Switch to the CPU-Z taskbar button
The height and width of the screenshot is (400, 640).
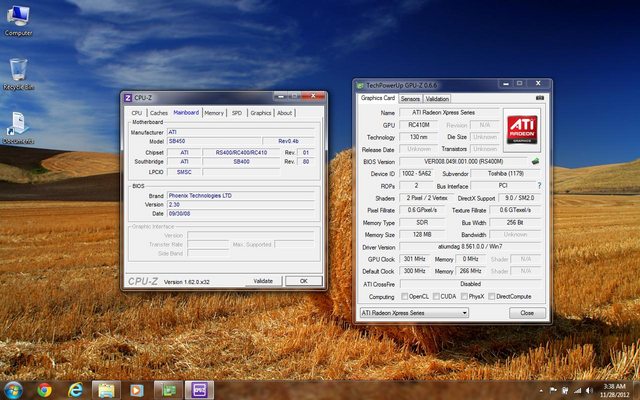(199, 390)
